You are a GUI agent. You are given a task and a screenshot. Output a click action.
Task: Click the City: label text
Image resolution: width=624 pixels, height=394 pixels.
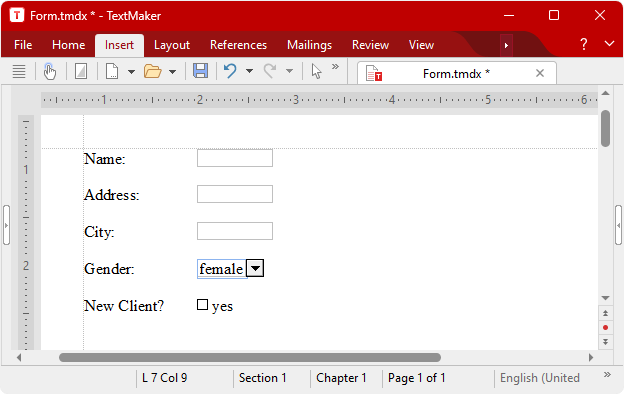(x=99, y=232)
